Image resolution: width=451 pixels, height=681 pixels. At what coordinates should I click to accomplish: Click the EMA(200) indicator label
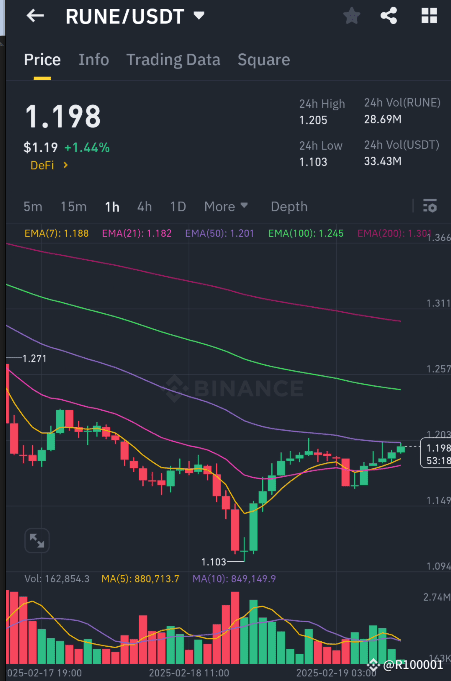point(394,234)
